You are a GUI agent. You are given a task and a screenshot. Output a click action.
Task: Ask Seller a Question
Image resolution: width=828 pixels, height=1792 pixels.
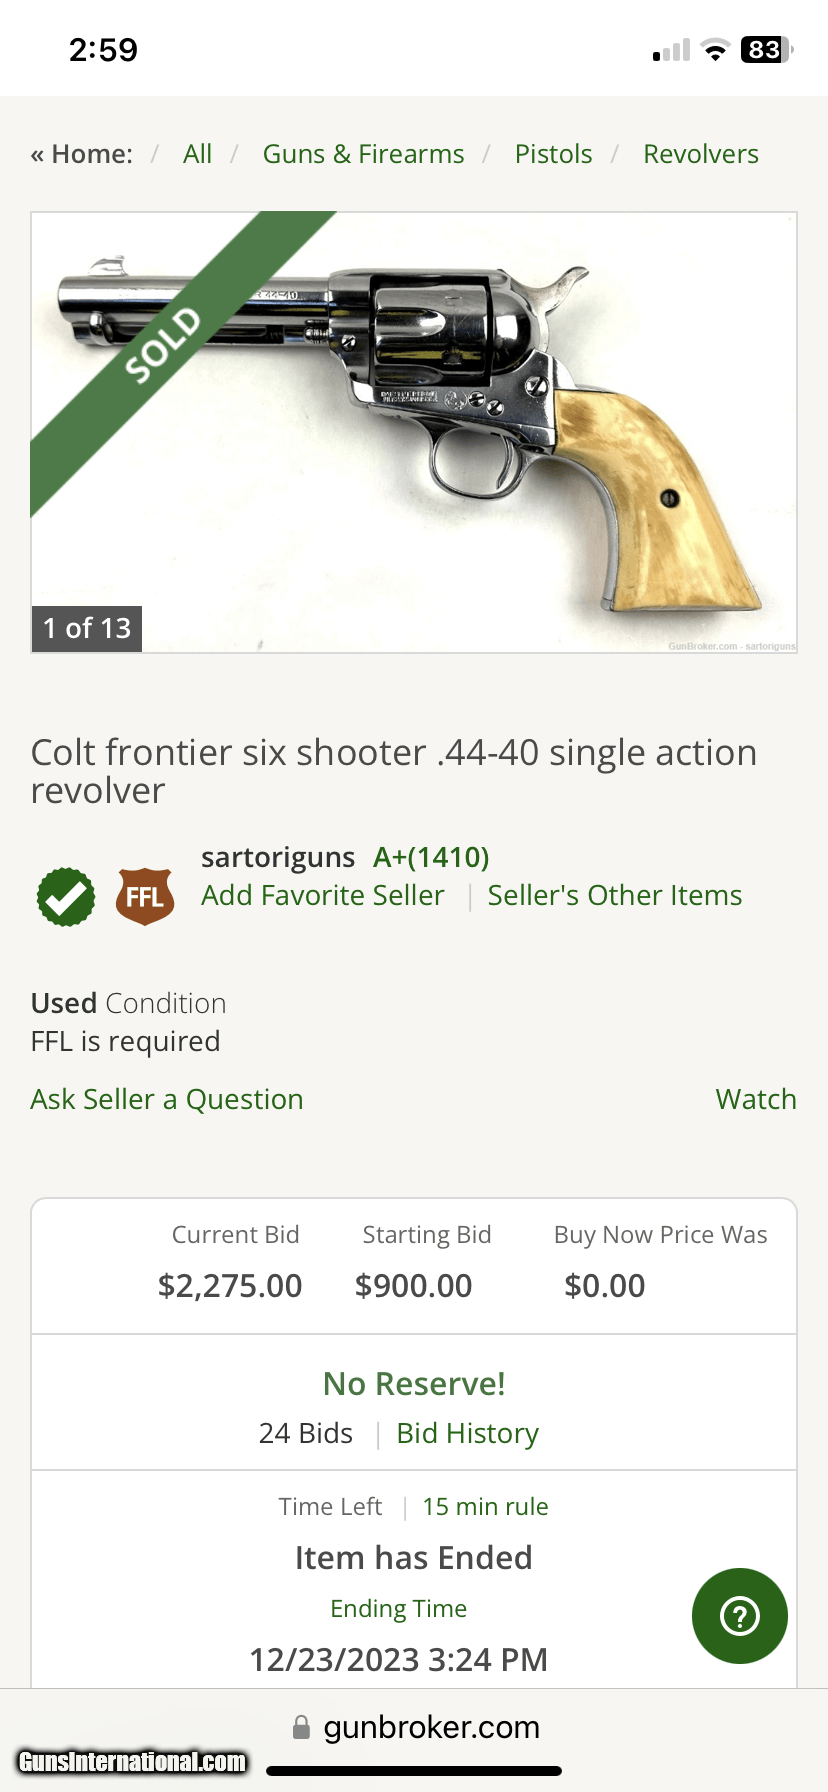click(x=167, y=1099)
